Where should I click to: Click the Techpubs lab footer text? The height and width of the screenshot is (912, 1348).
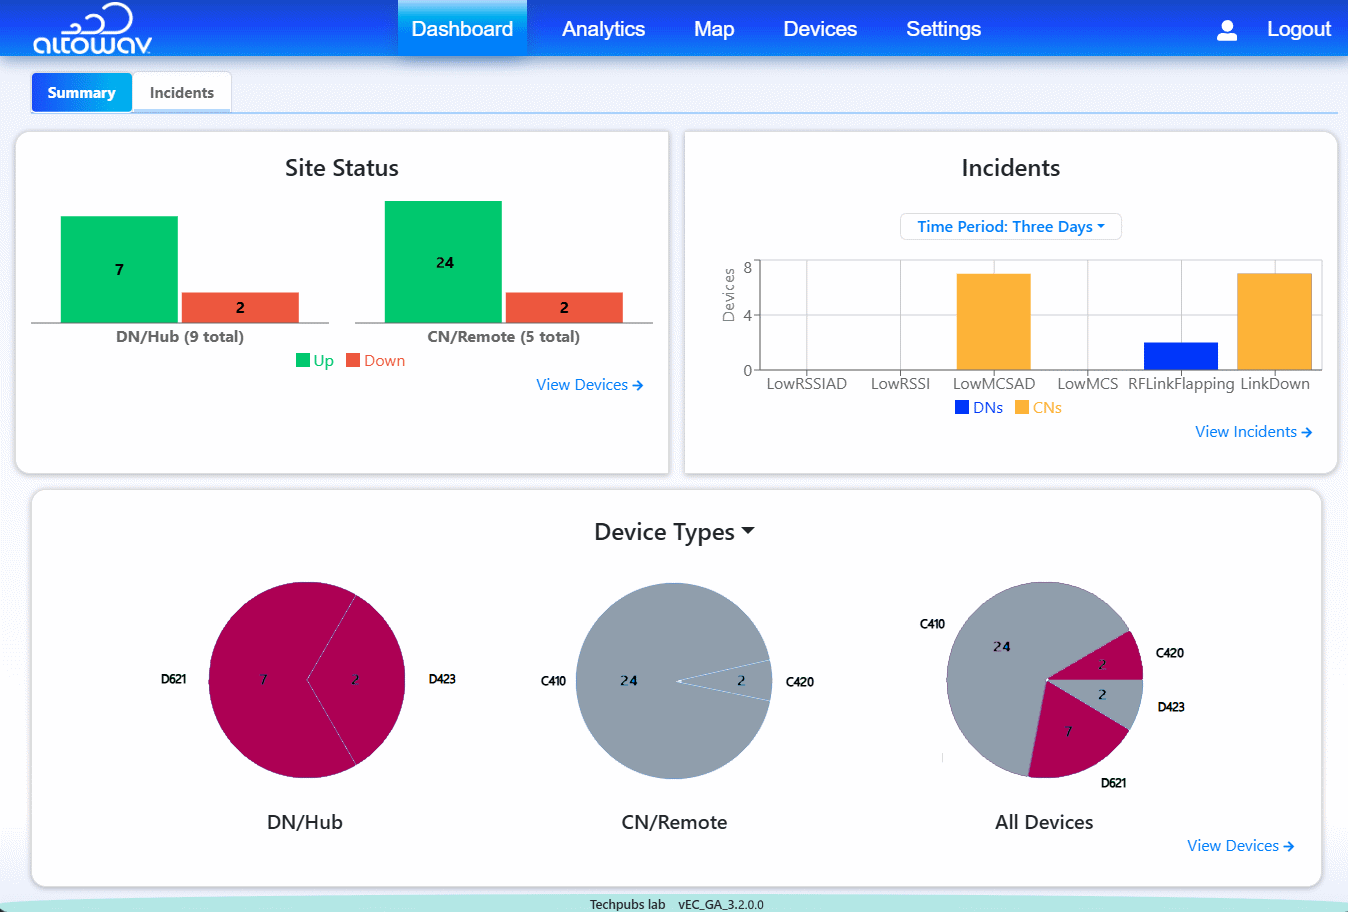[x=627, y=904]
